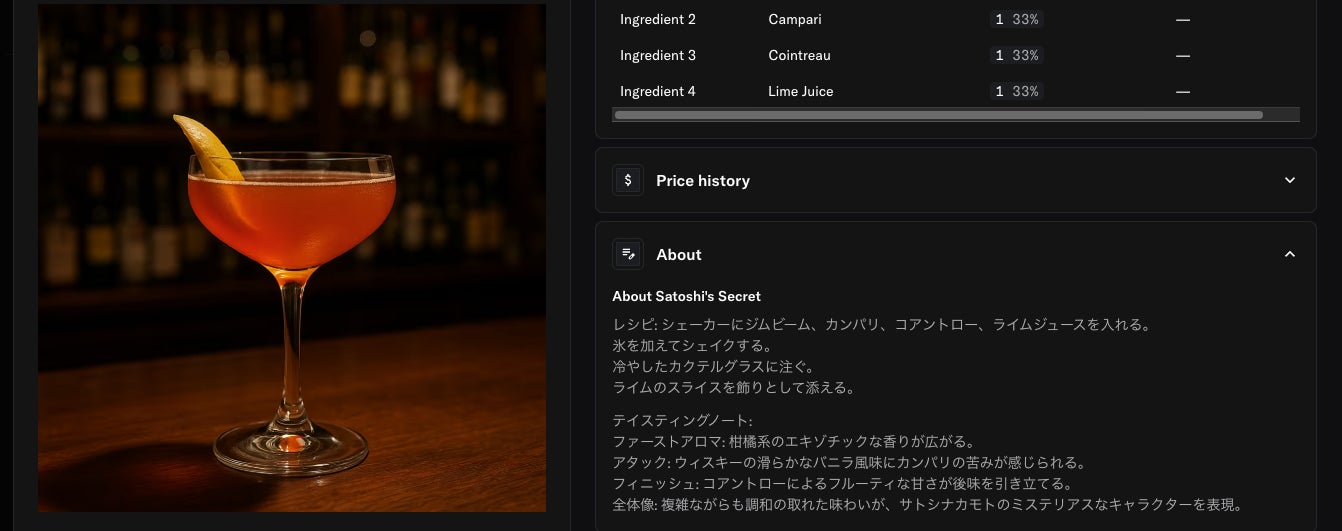Click the "About Satoshi's Secret" subheading

tap(687, 296)
